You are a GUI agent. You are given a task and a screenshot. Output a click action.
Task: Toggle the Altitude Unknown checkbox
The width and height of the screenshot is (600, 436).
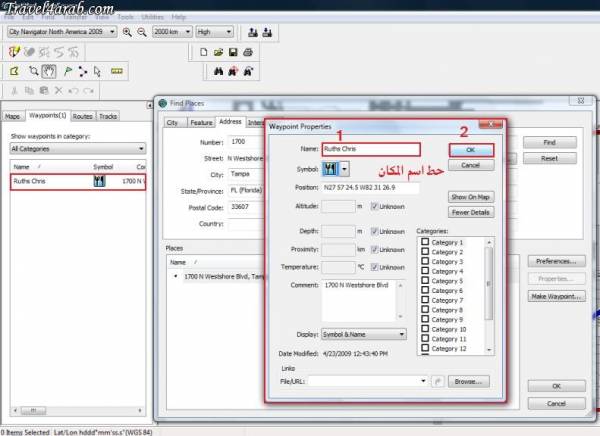(374, 207)
